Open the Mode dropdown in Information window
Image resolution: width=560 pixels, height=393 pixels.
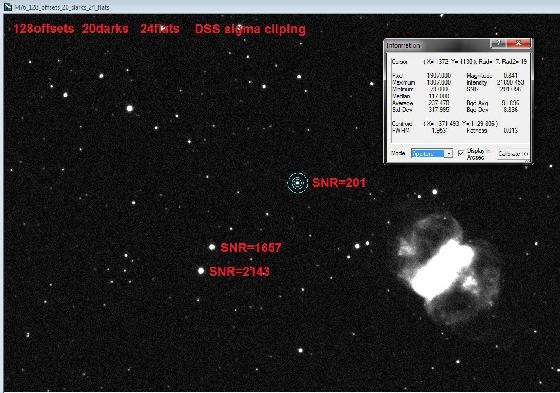point(432,154)
